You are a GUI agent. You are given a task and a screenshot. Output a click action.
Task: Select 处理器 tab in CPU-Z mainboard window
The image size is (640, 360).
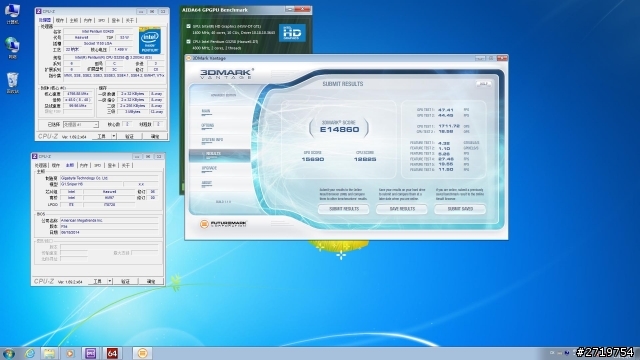pyautogui.click(x=41, y=165)
